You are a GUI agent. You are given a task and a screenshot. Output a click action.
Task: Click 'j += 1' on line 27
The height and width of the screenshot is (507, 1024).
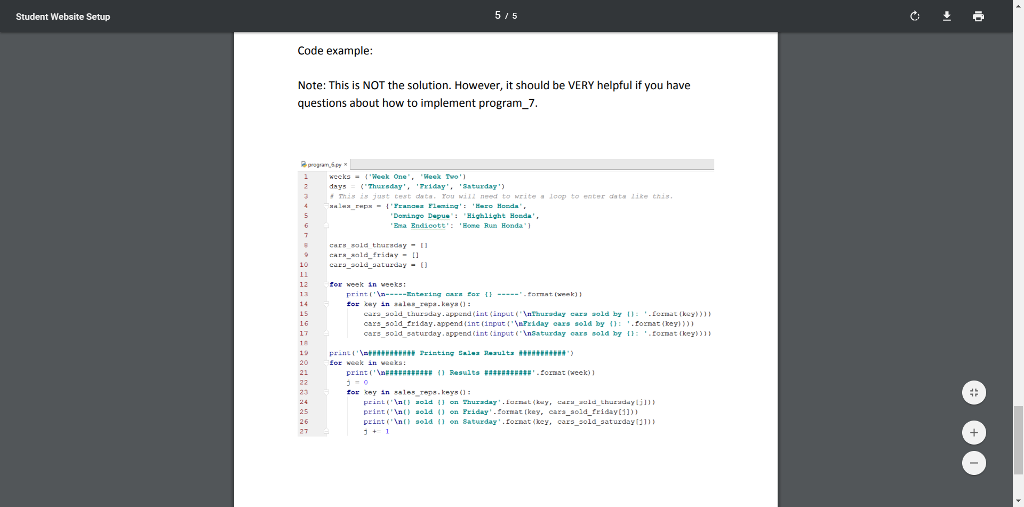click(x=377, y=432)
